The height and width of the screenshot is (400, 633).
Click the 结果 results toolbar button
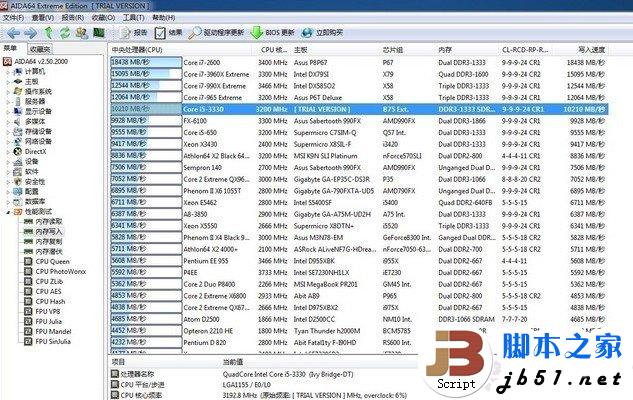[x=168, y=33]
